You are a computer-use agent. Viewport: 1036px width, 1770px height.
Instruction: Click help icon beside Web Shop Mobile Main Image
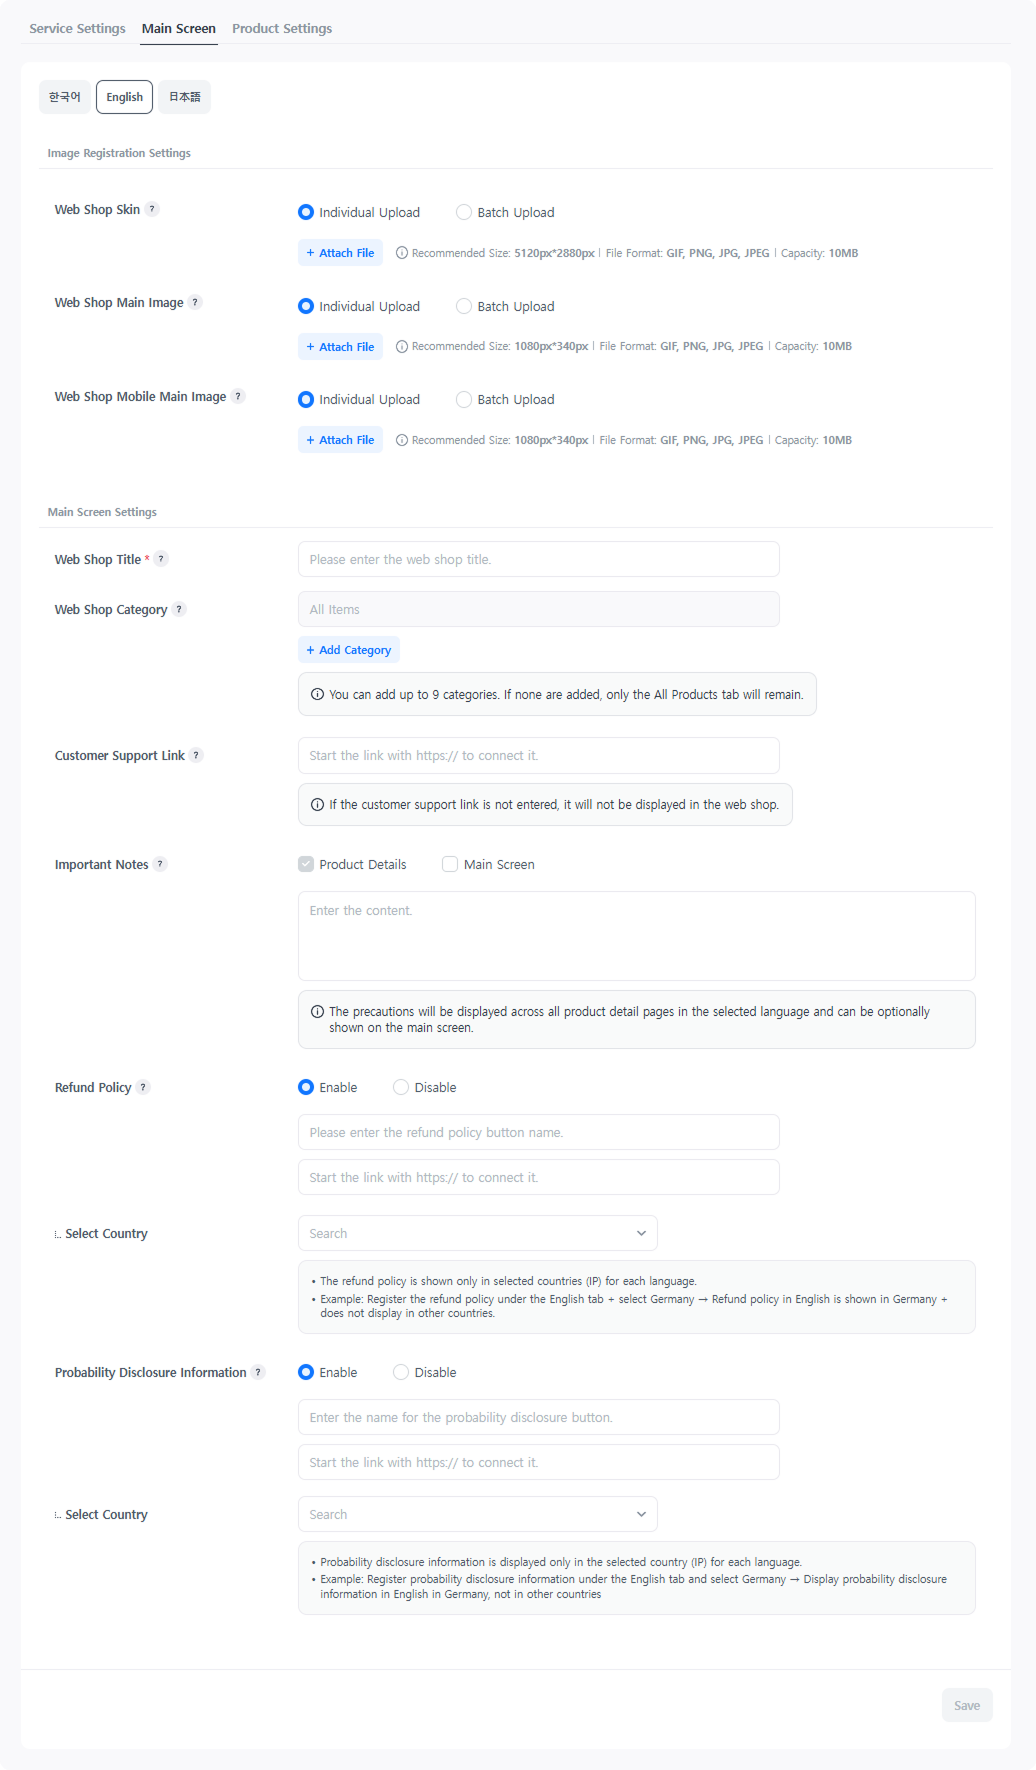click(x=238, y=396)
